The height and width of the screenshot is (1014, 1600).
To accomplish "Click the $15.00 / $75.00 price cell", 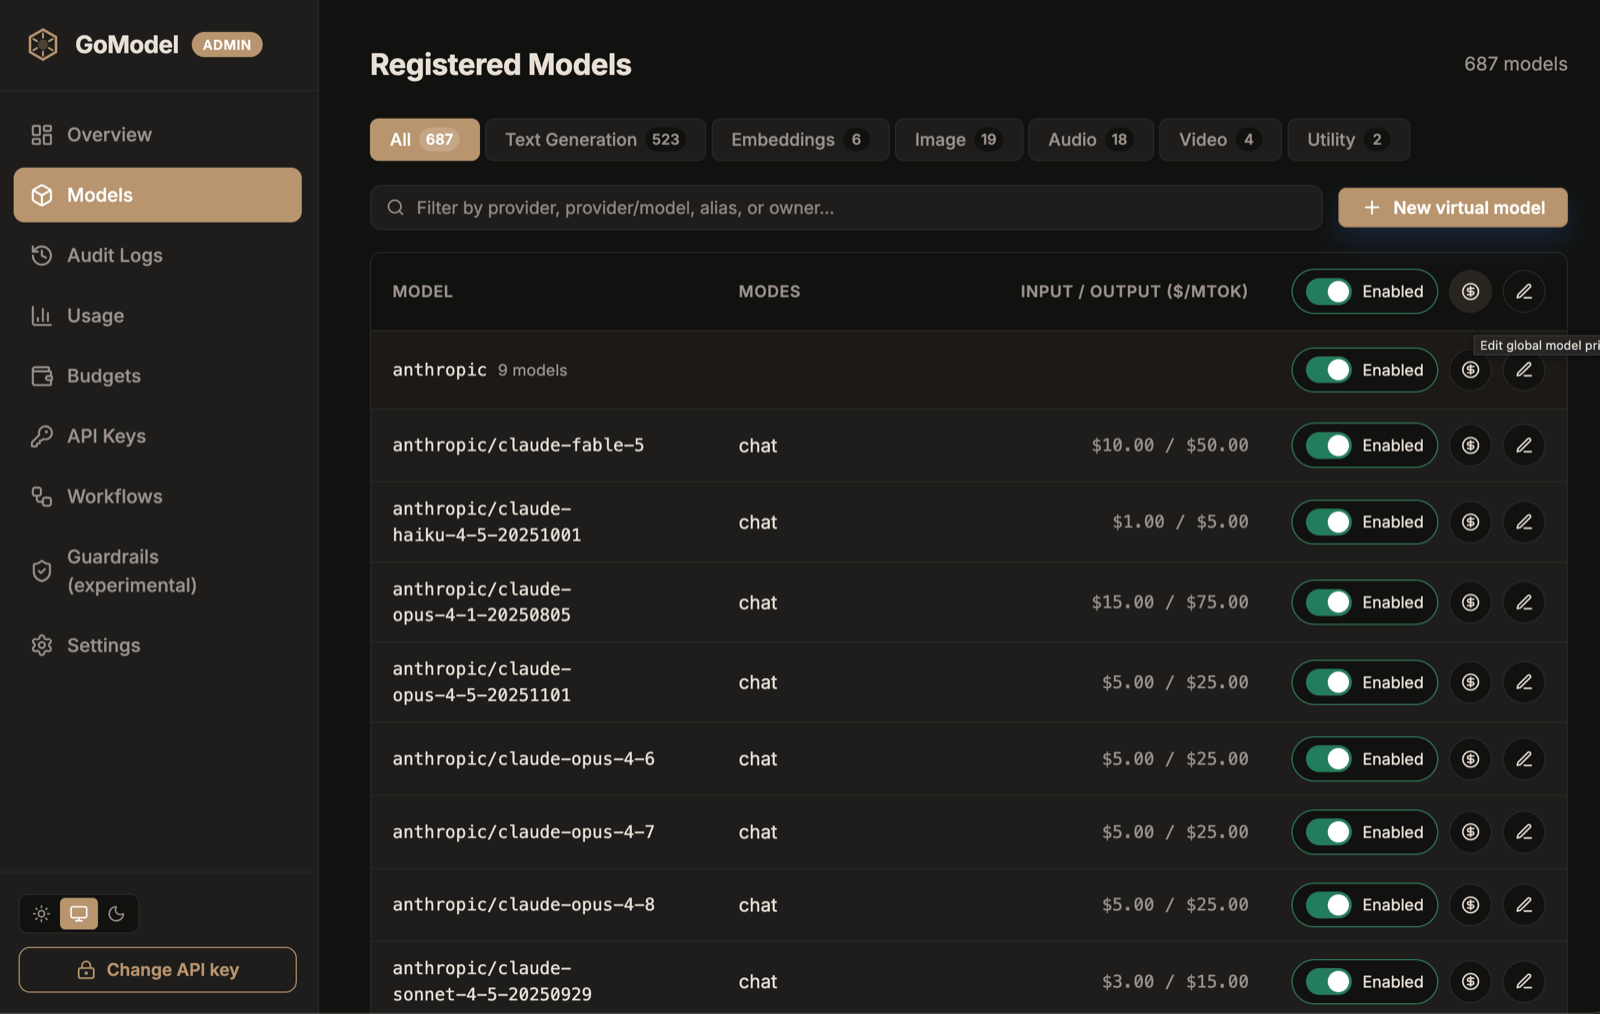I will click(1169, 602).
